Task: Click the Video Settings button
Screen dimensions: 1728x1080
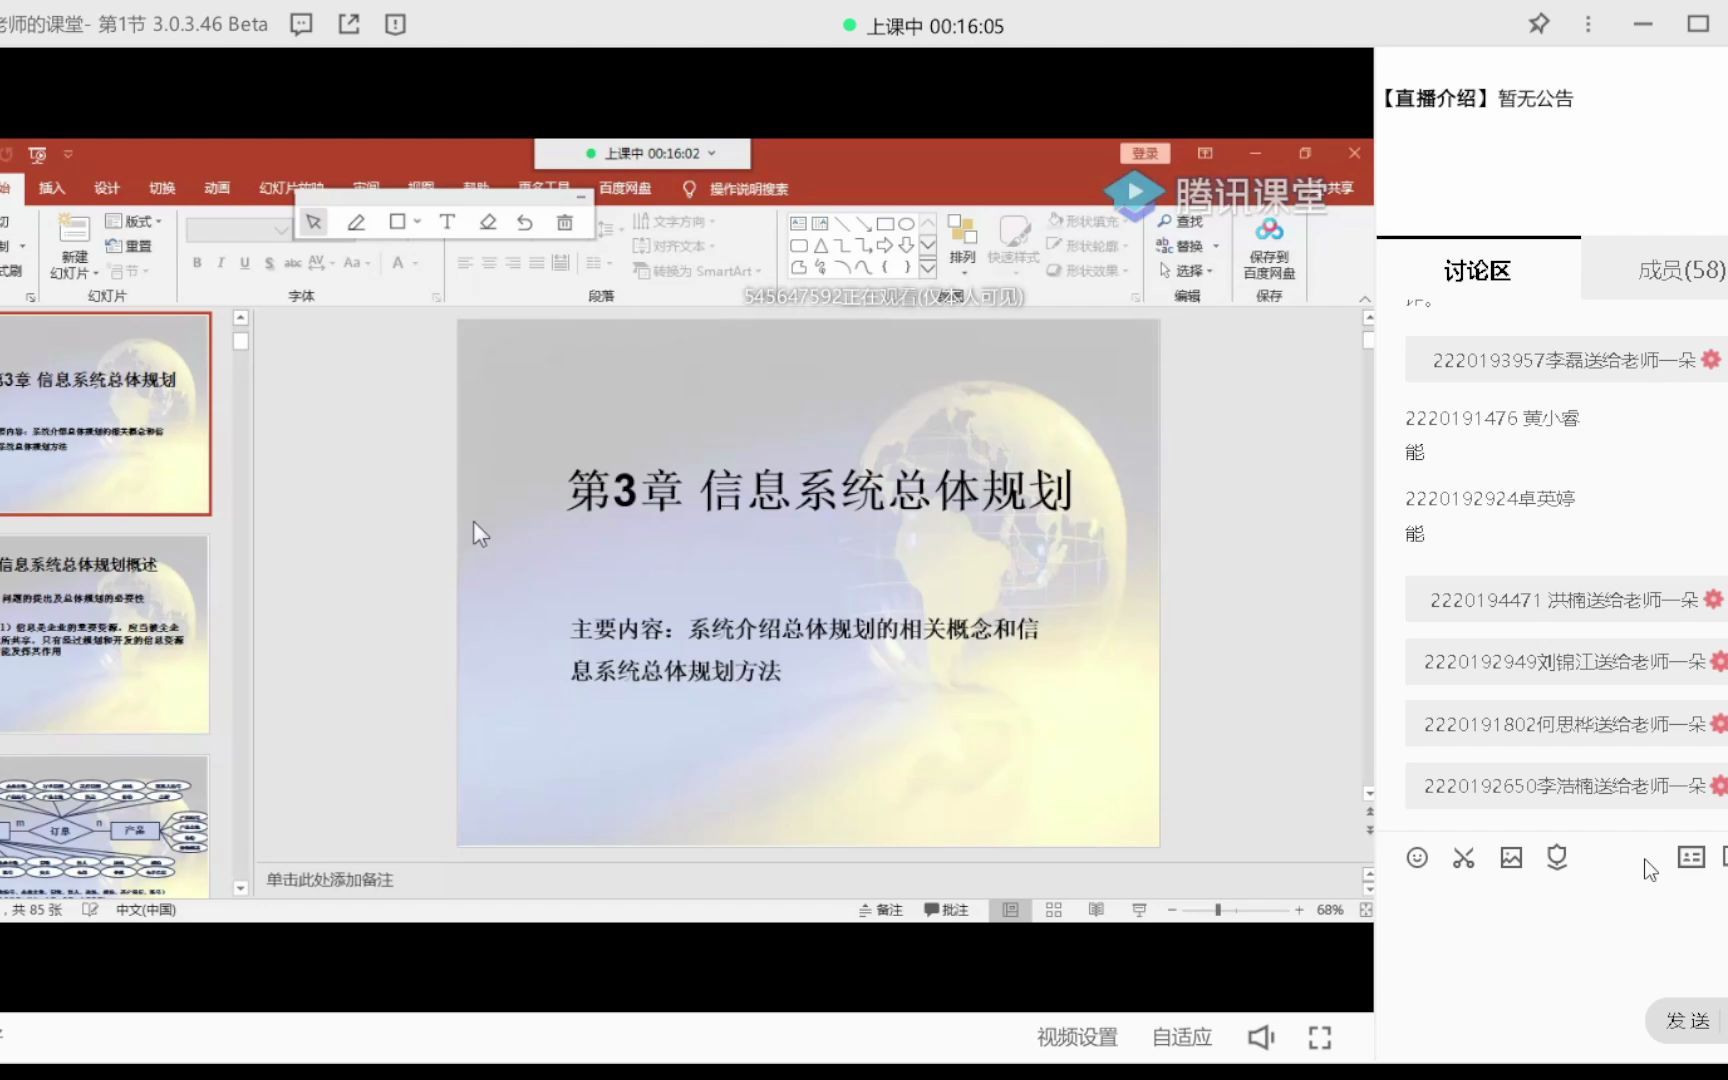Action: click(x=1077, y=1037)
